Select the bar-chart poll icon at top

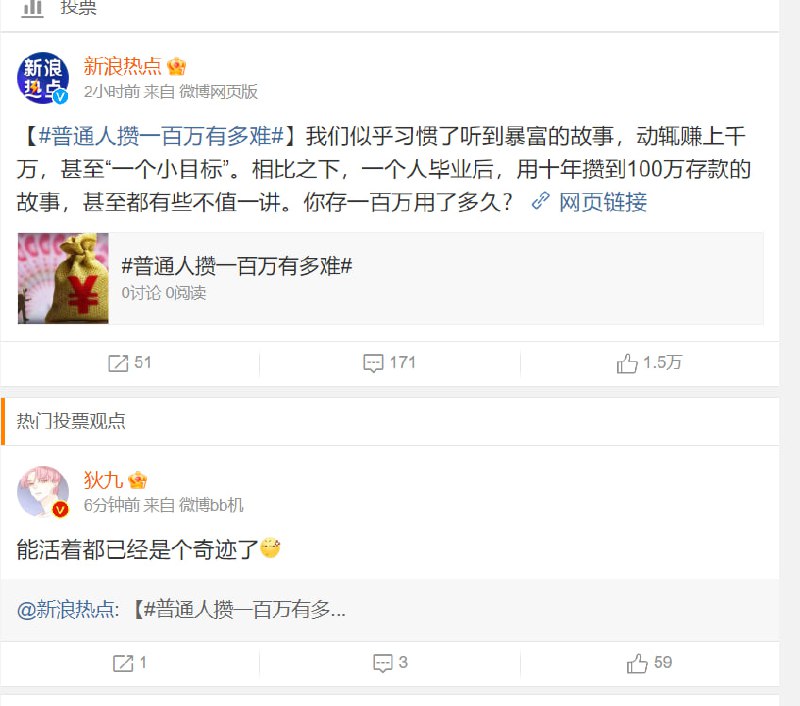pyautogui.click(x=33, y=9)
